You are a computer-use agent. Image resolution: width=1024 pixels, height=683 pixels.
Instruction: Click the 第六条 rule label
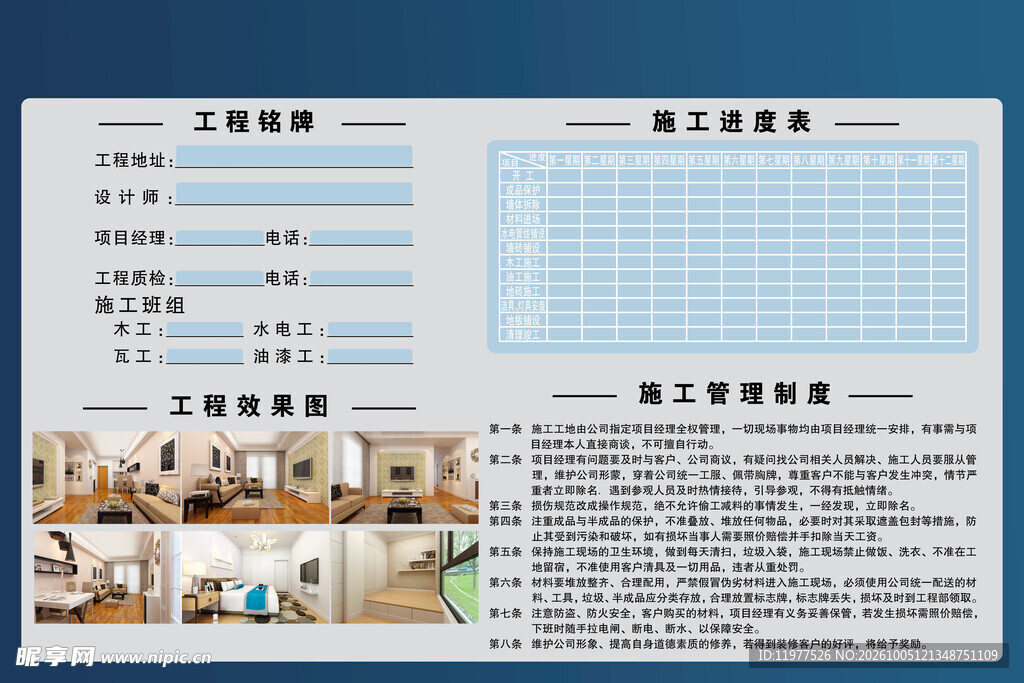[x=506, y=582]
